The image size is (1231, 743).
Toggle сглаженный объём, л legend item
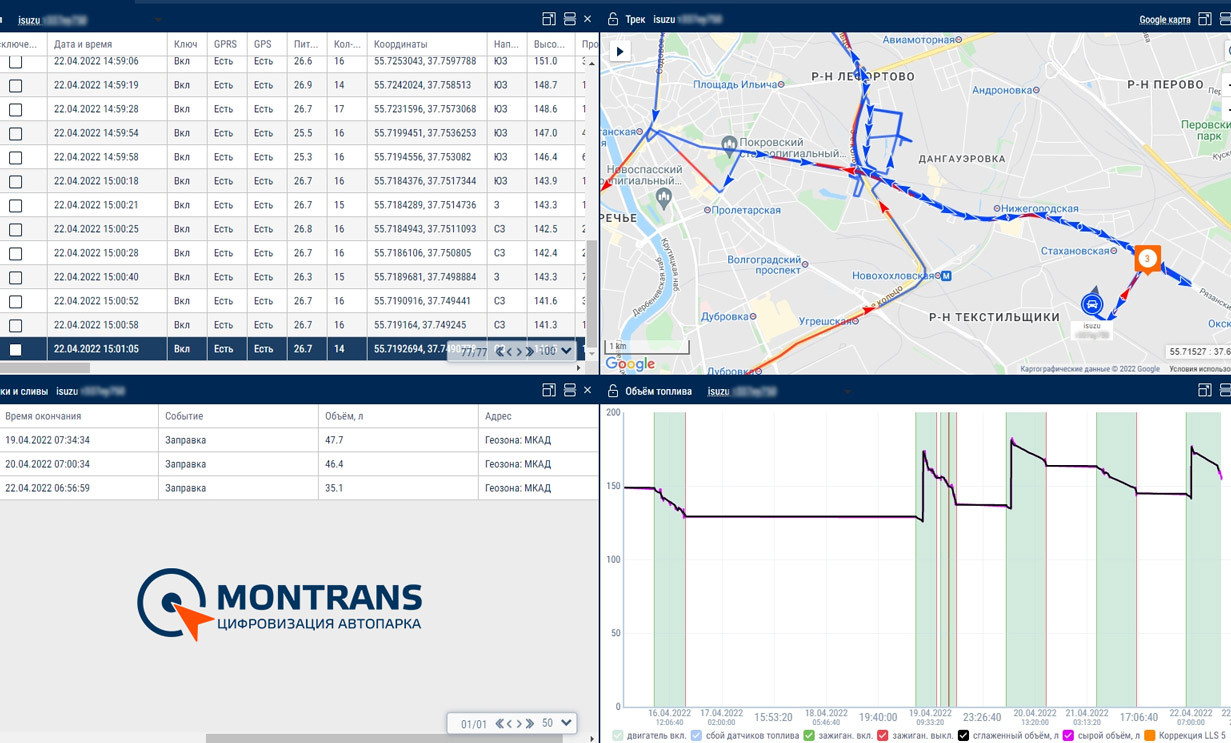coord(964,735)
